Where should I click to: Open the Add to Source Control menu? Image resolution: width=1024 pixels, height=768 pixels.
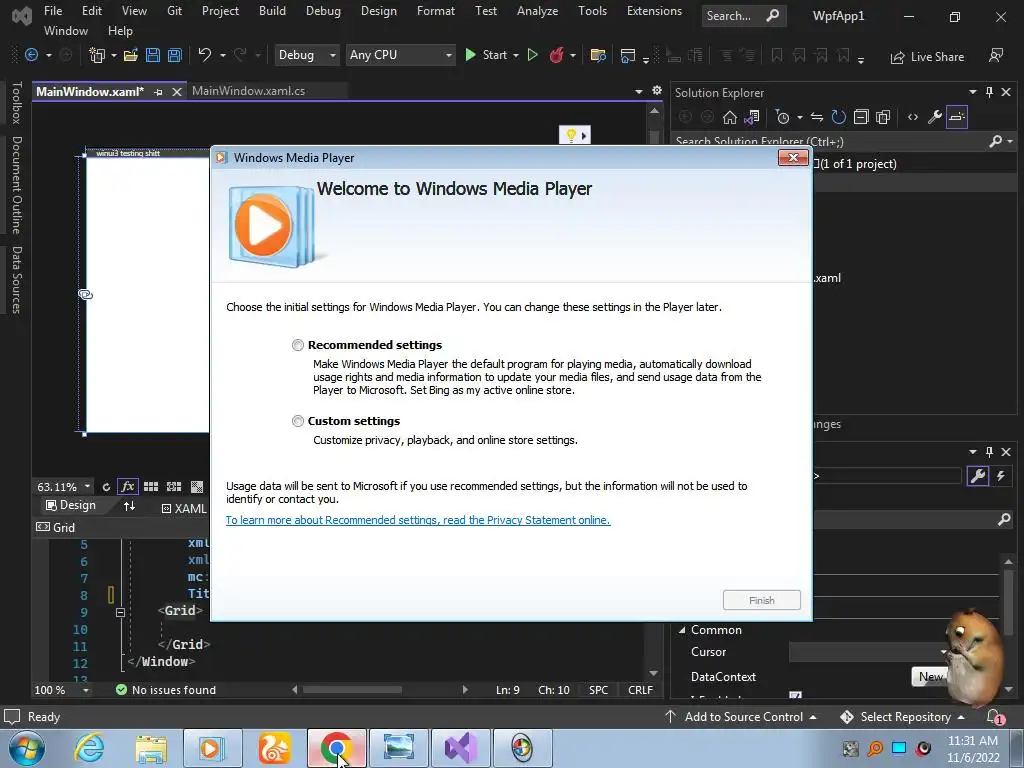[x=741, y=717]
